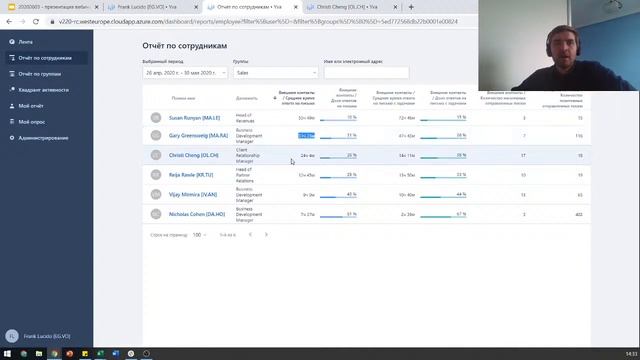The width and height of the screenshot is (640, 360).
Task: Open Word from the taskbar
Action: (116, 353)
